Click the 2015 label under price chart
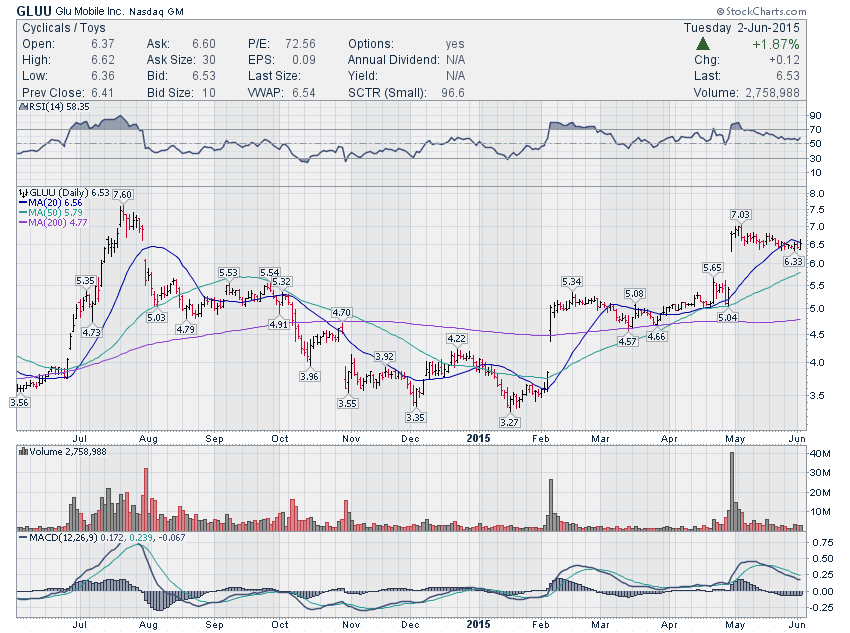 (x=479, y=438)
